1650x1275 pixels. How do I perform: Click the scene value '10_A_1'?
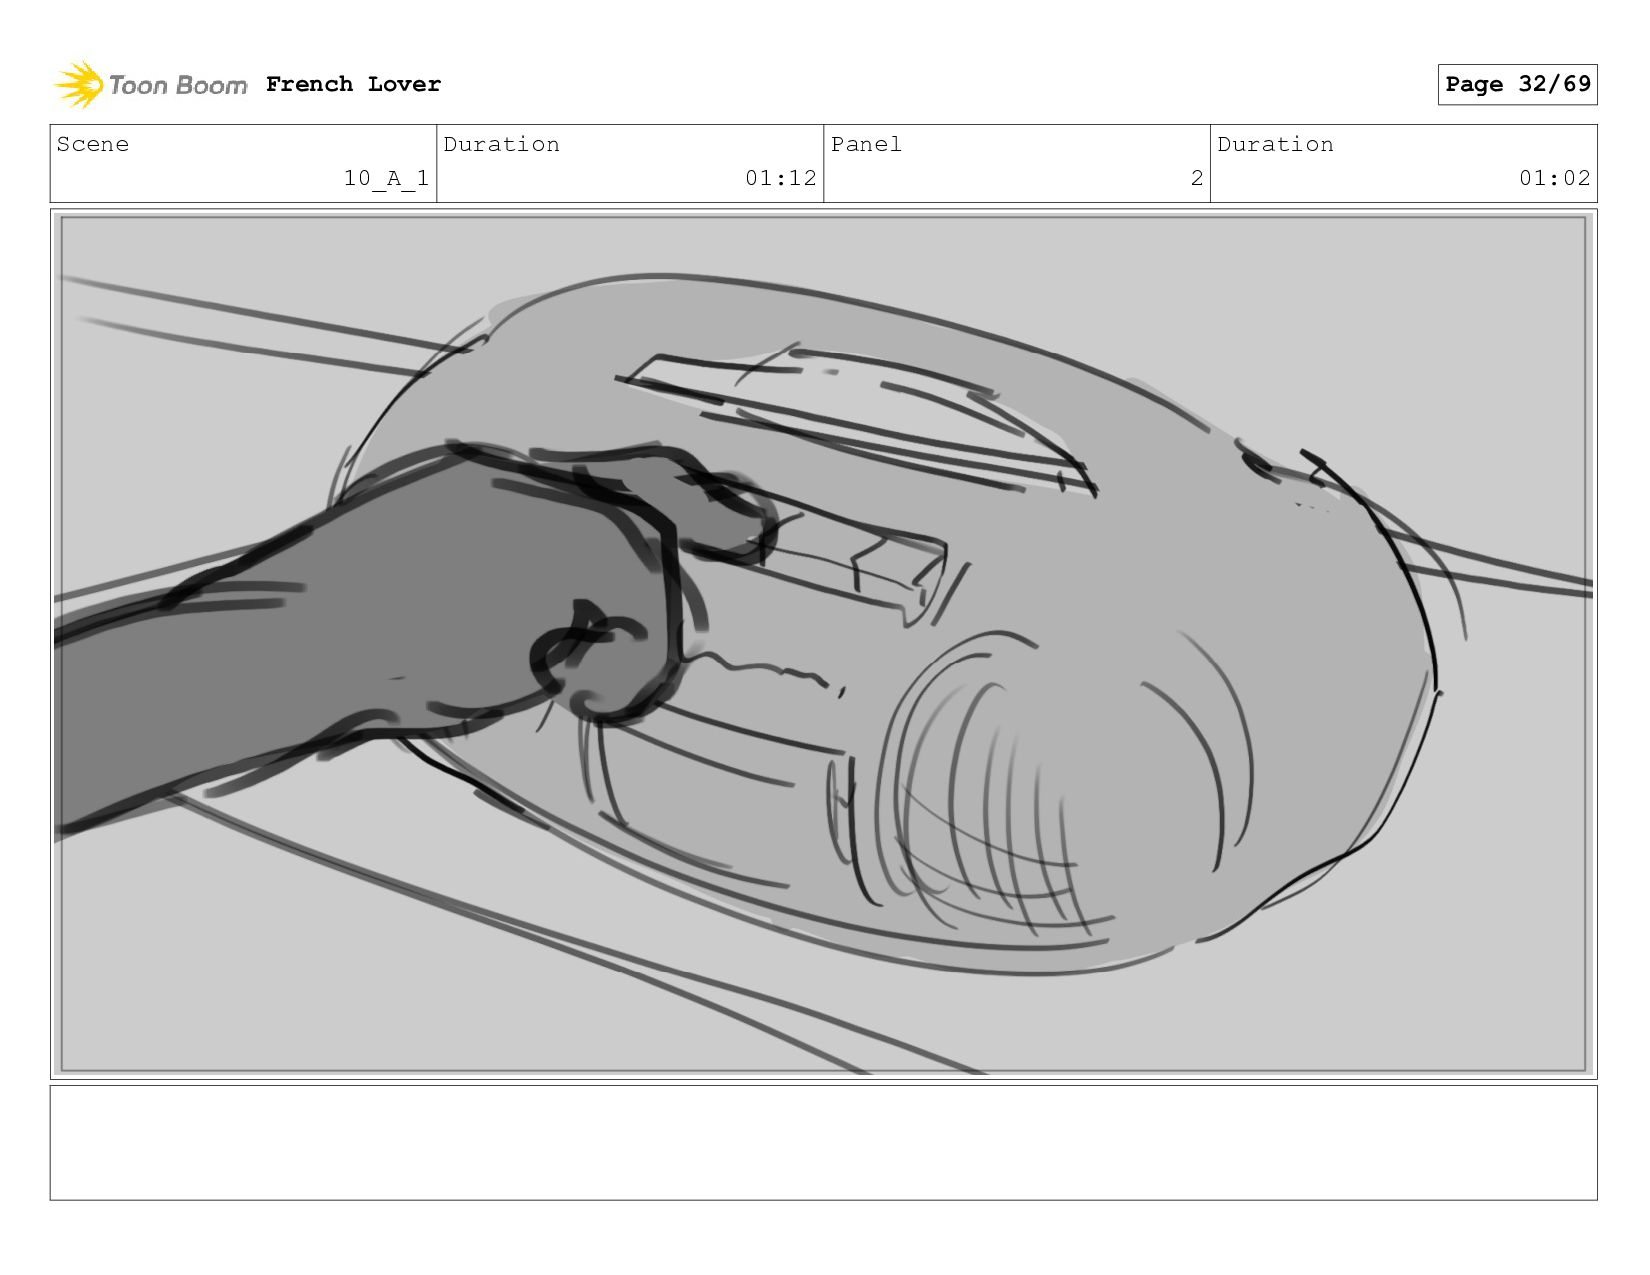tap(386, 178)
